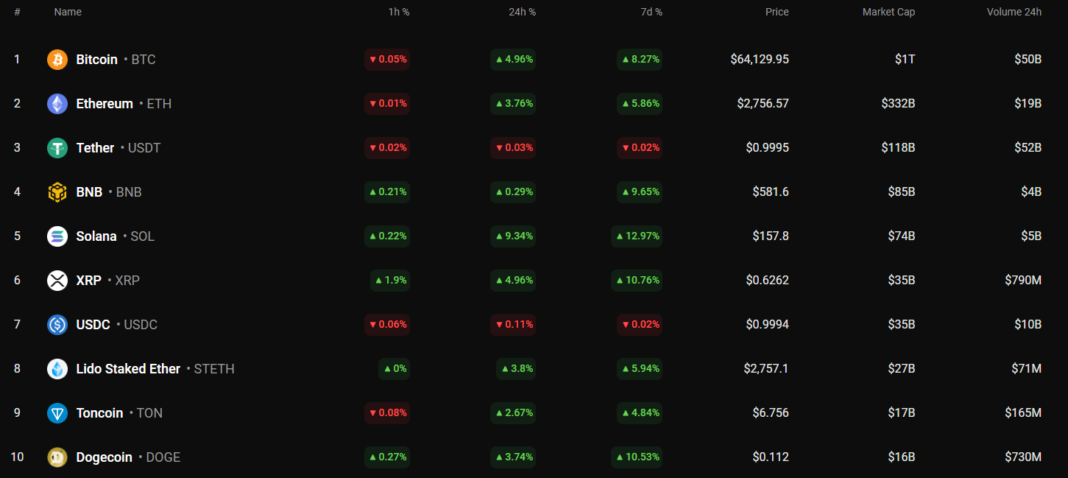This screenshot has width=1068, height=478.
Task: Click the BNB yellow logo icon
Action: 57,192
